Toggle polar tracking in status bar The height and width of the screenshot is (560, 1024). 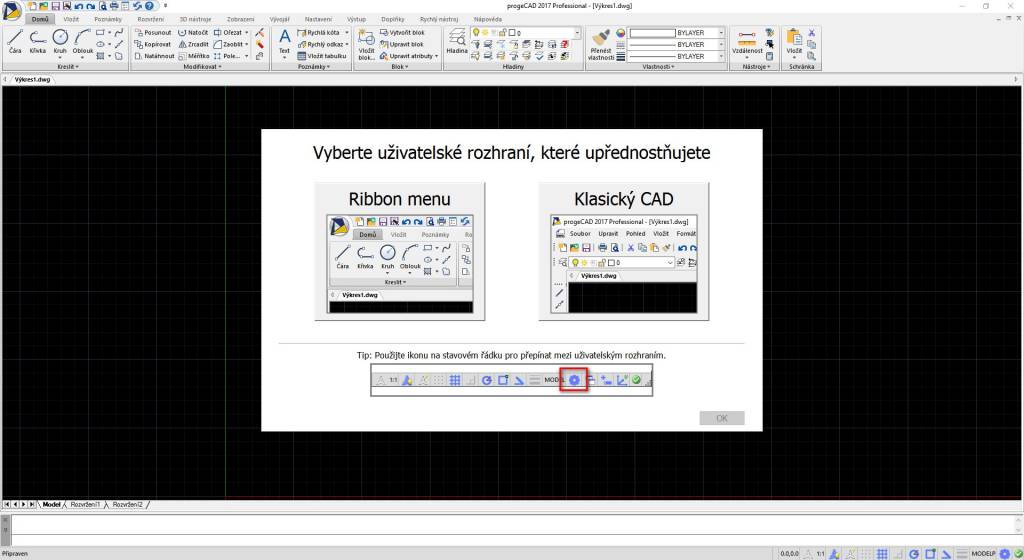[x=914, y=553]
